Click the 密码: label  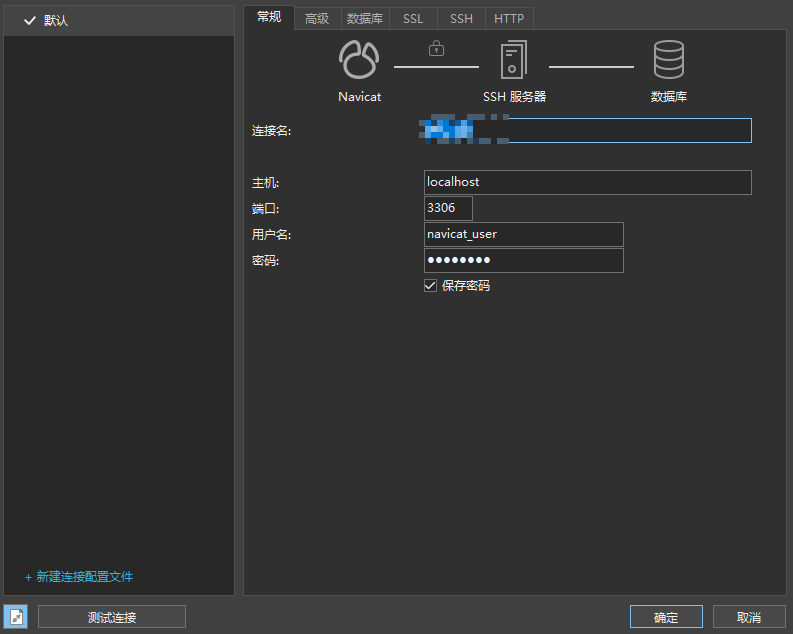pyautogui.click(x=266, y=261)
